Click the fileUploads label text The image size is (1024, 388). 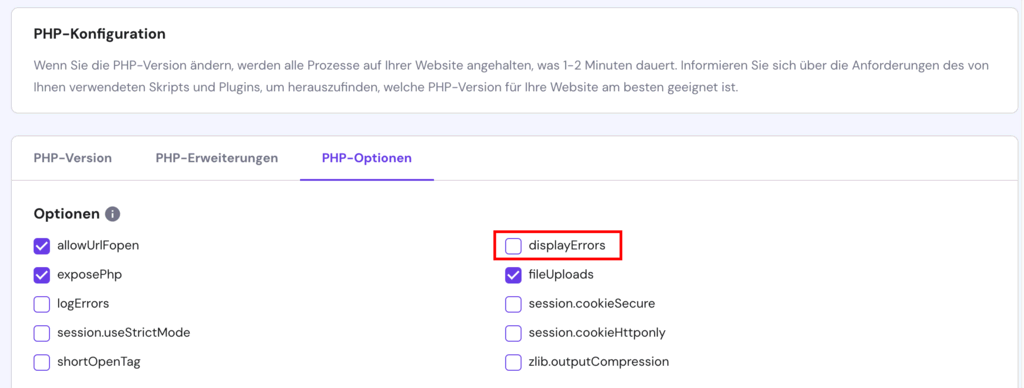(561, 275)
